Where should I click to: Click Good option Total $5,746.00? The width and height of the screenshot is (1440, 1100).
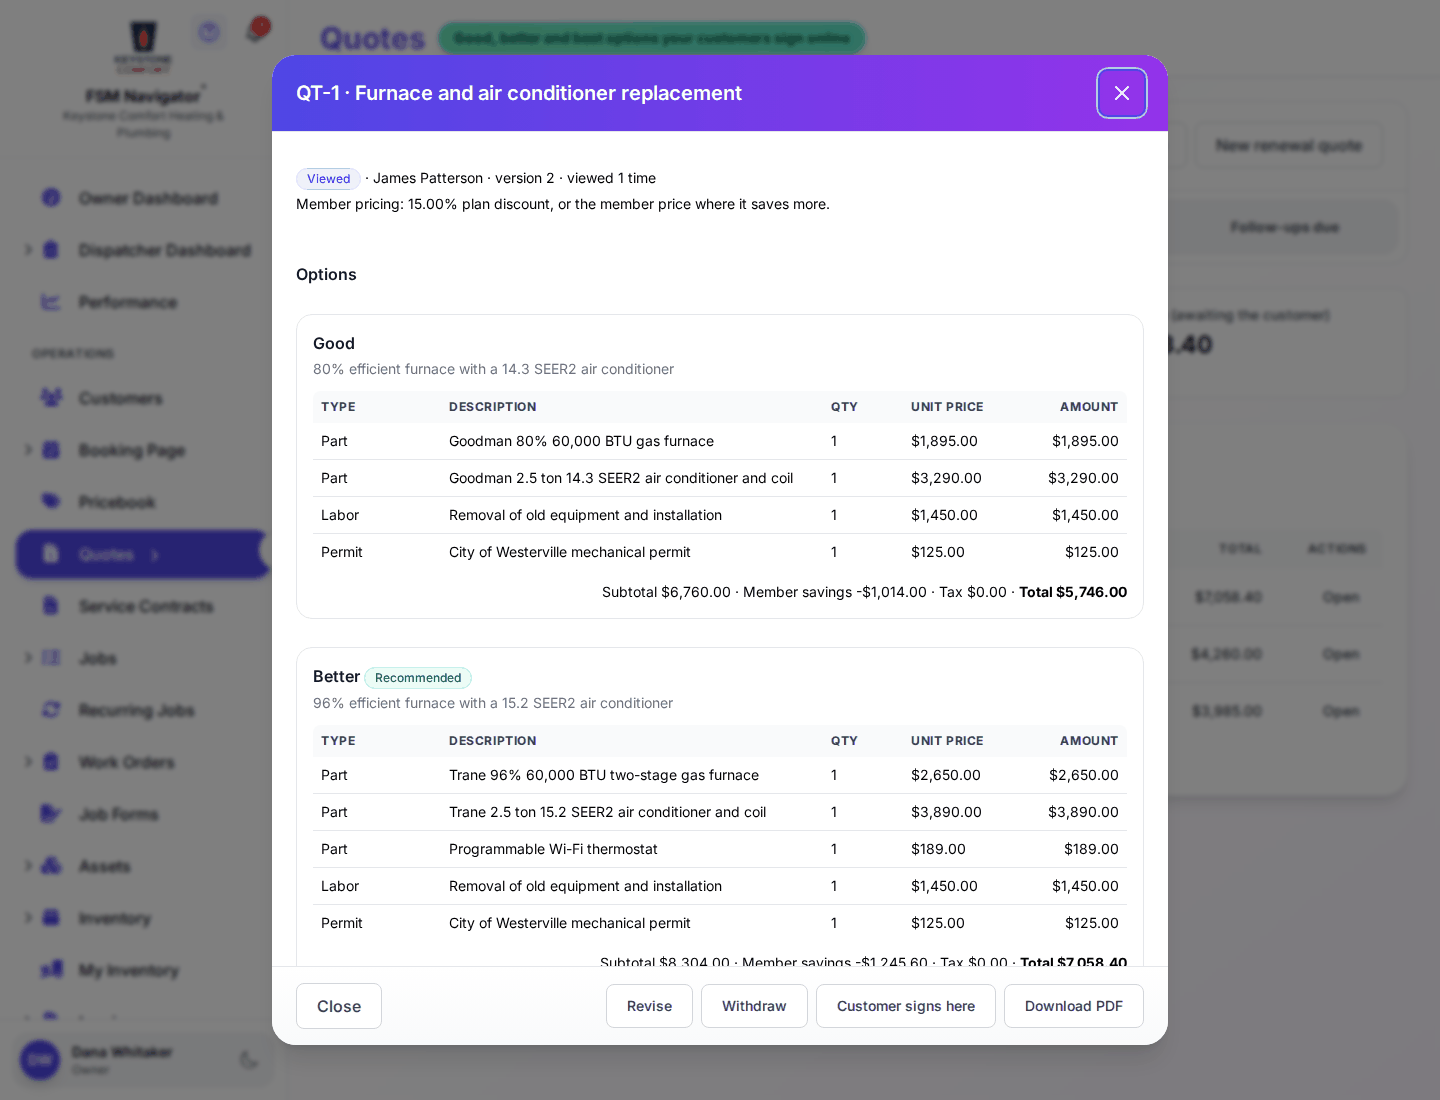point(1073,592)
